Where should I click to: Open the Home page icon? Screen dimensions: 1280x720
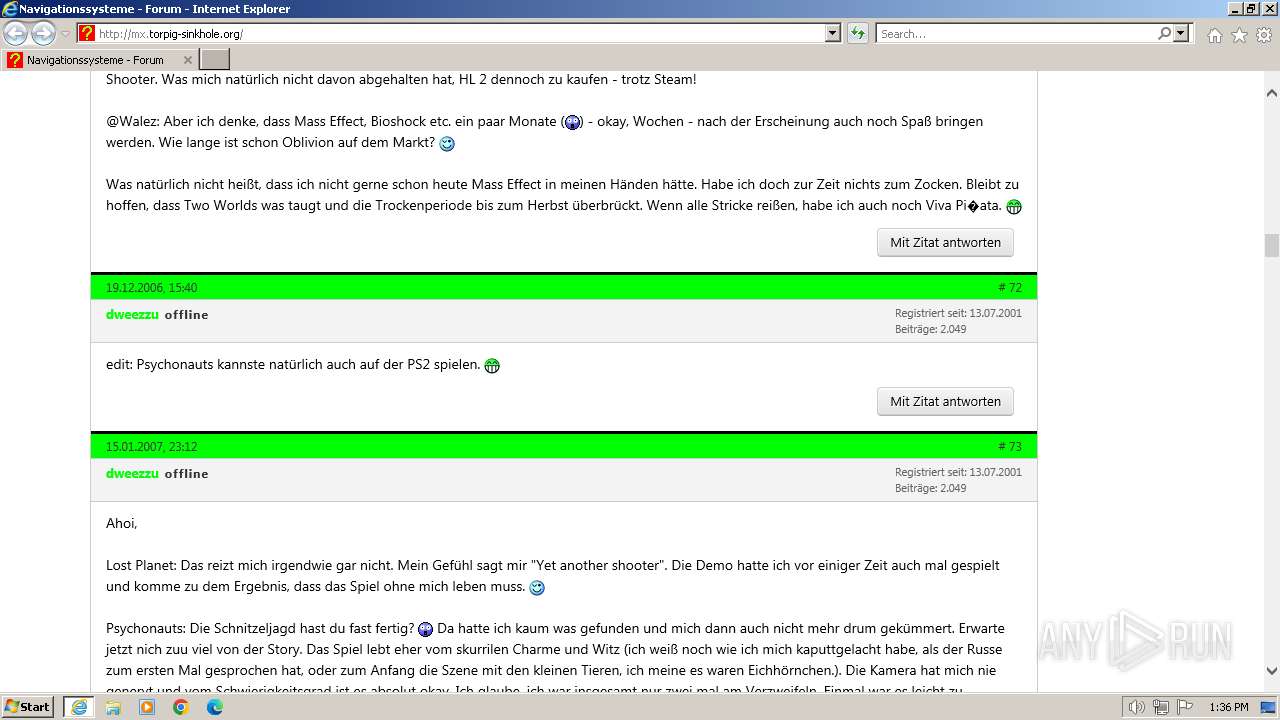1214,35
